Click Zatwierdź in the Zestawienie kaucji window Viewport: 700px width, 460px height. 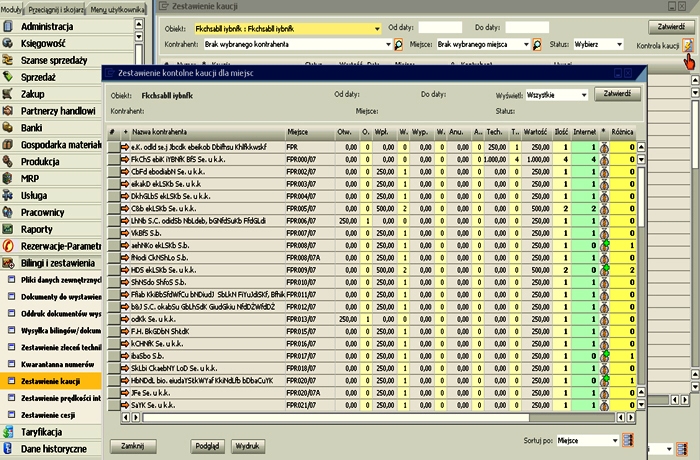tap(671, 27)
